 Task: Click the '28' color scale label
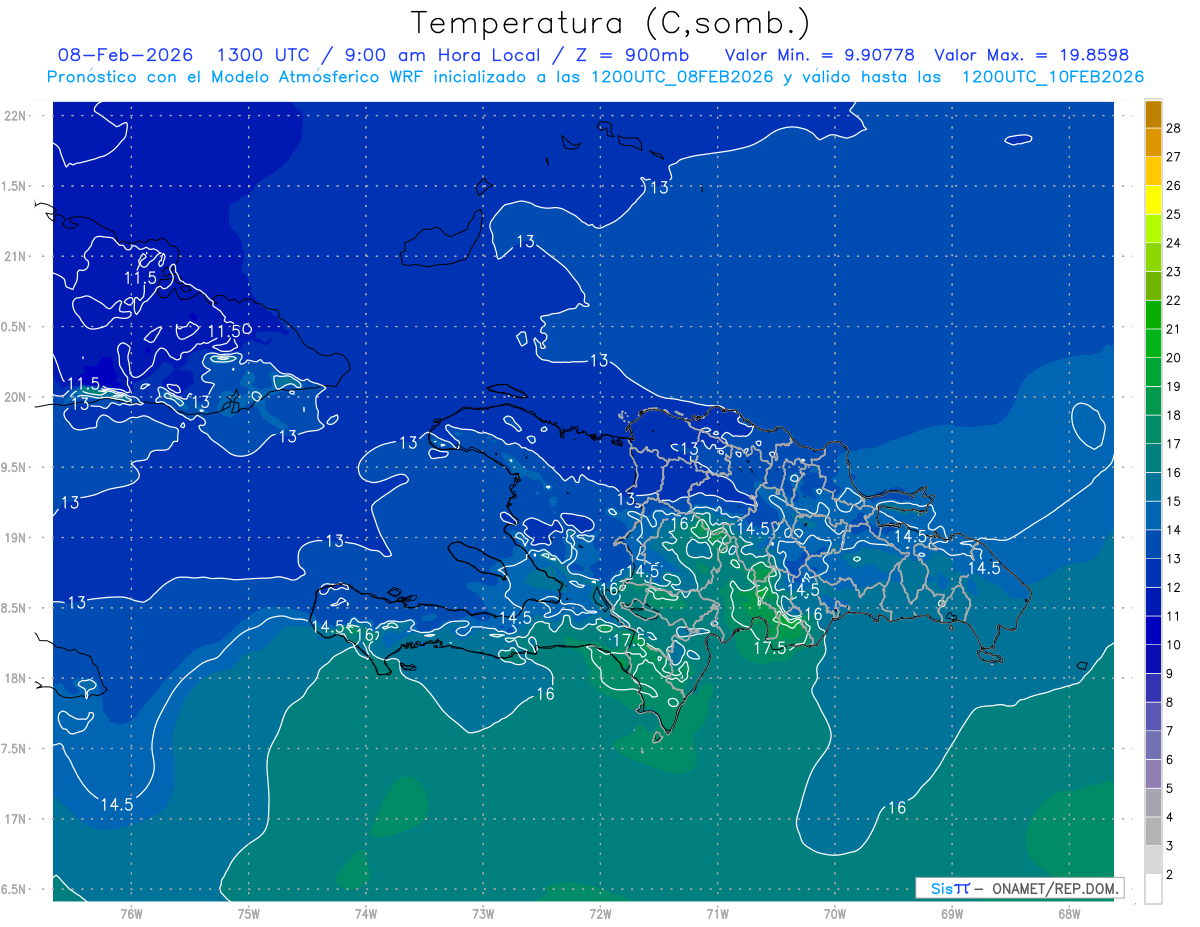1174,128
